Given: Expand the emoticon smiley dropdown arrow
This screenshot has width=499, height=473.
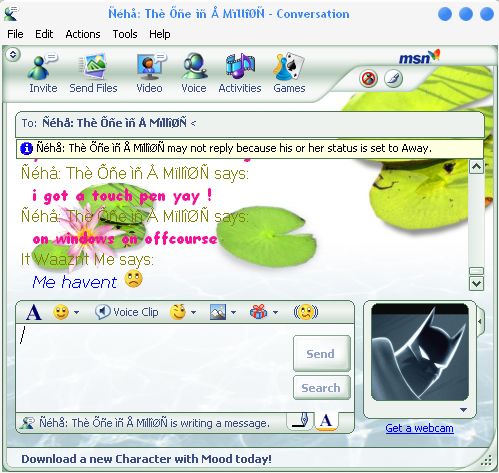Looking at the screenshot, I should click(x=77, y=313).
